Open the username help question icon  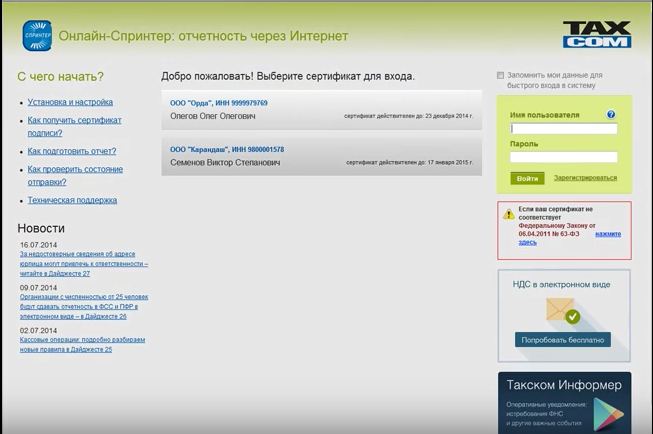click(x=611, y=115)
